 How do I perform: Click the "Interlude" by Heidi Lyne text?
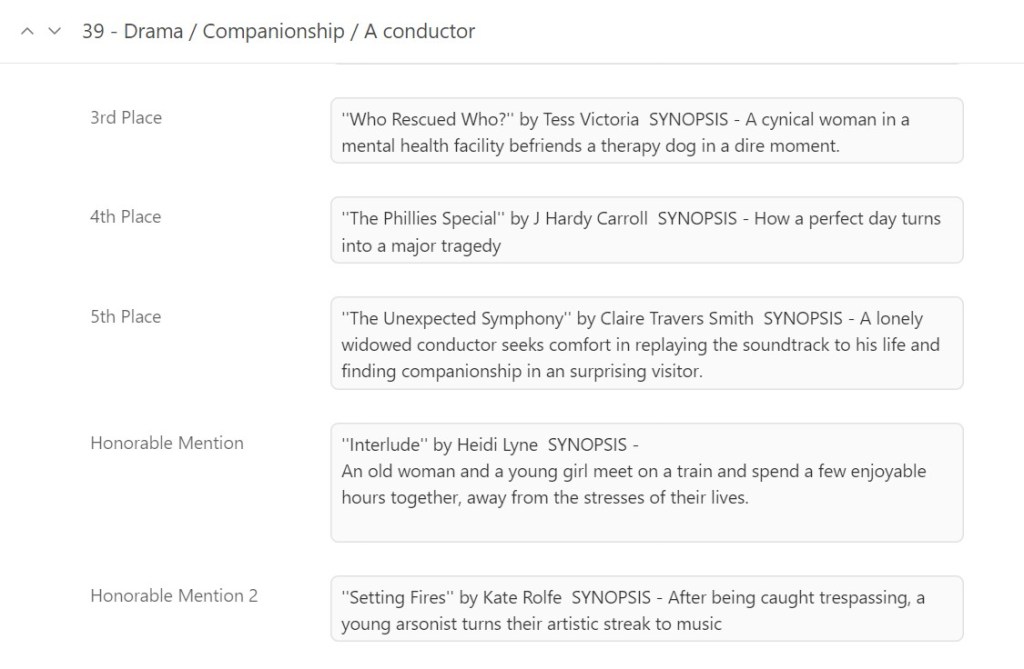pyautogui.click(x=440, y=445)
